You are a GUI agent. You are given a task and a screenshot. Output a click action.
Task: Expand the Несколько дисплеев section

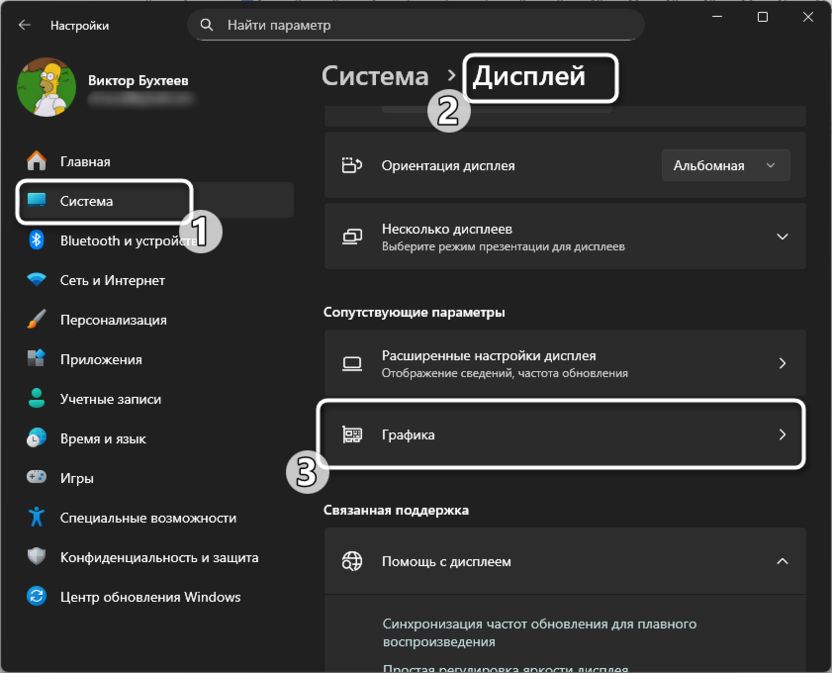pyautogui.click(x=782, y=236)
